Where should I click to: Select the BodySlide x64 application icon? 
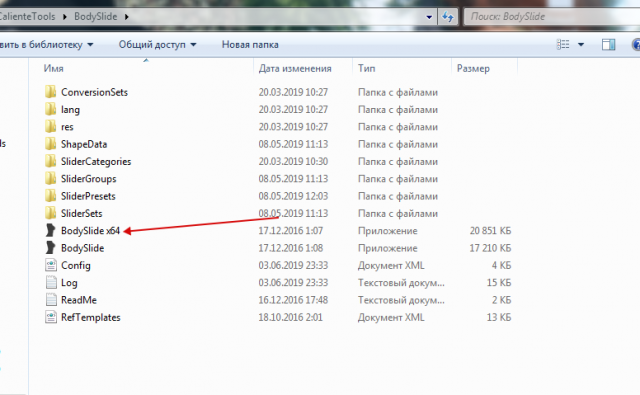click(x=50, y=231)
